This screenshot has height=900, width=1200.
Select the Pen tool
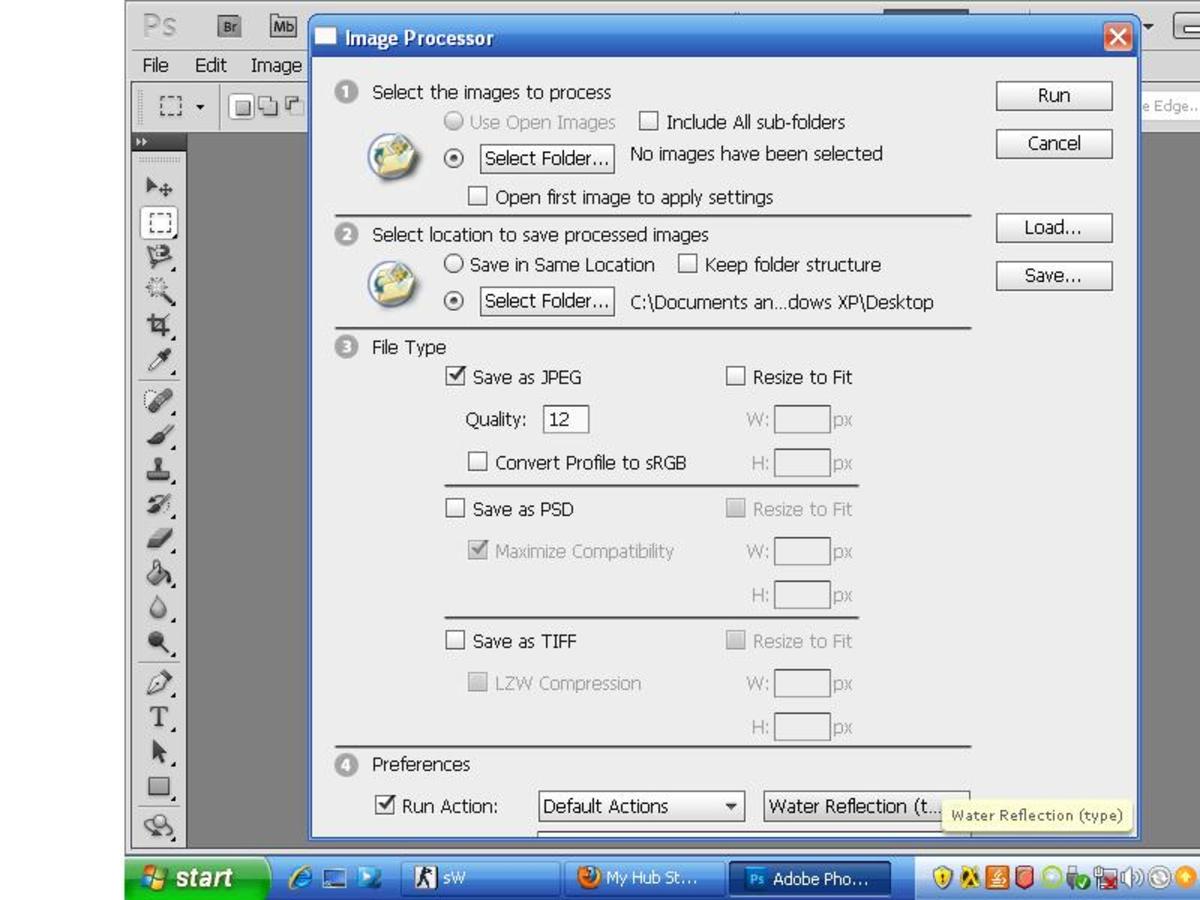[159, 683]
